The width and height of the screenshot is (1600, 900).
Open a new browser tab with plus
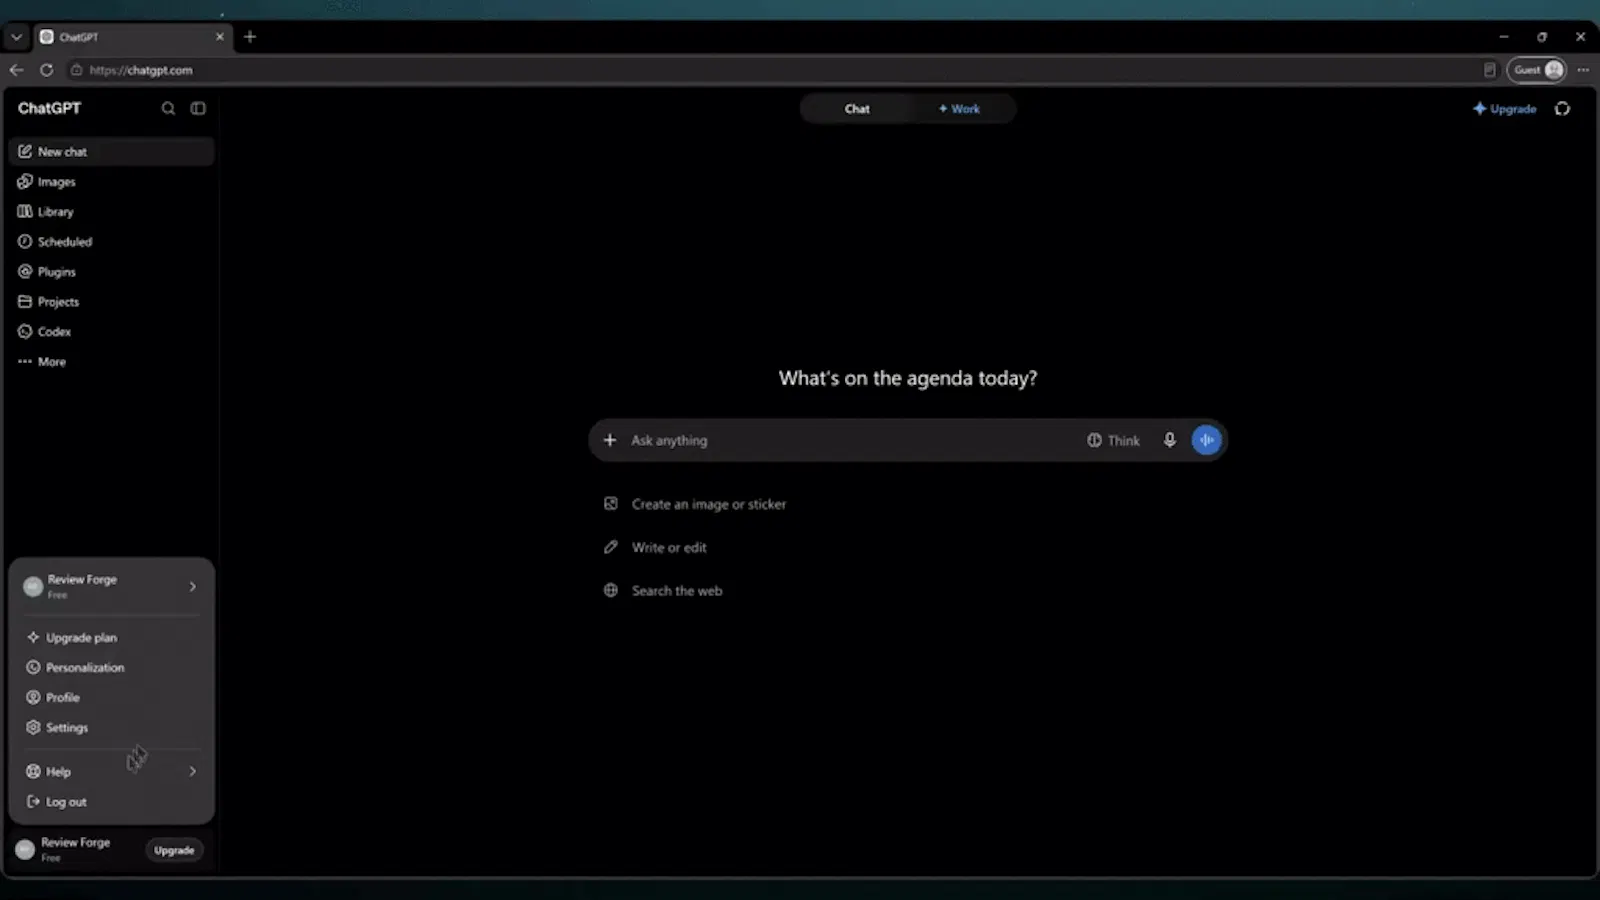250,37
